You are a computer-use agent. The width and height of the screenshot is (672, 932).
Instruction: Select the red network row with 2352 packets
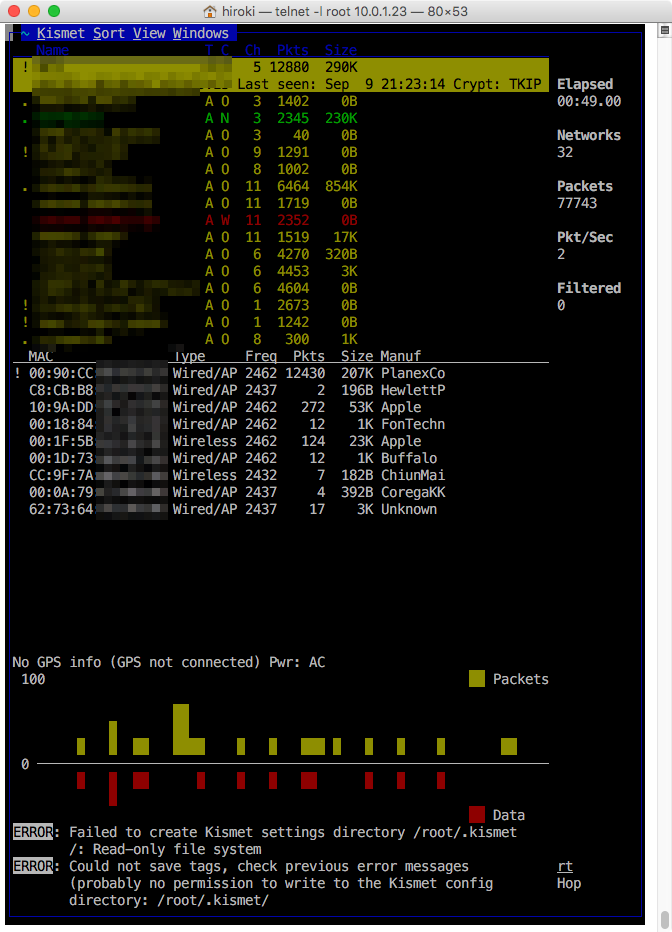tap(280, 220)
